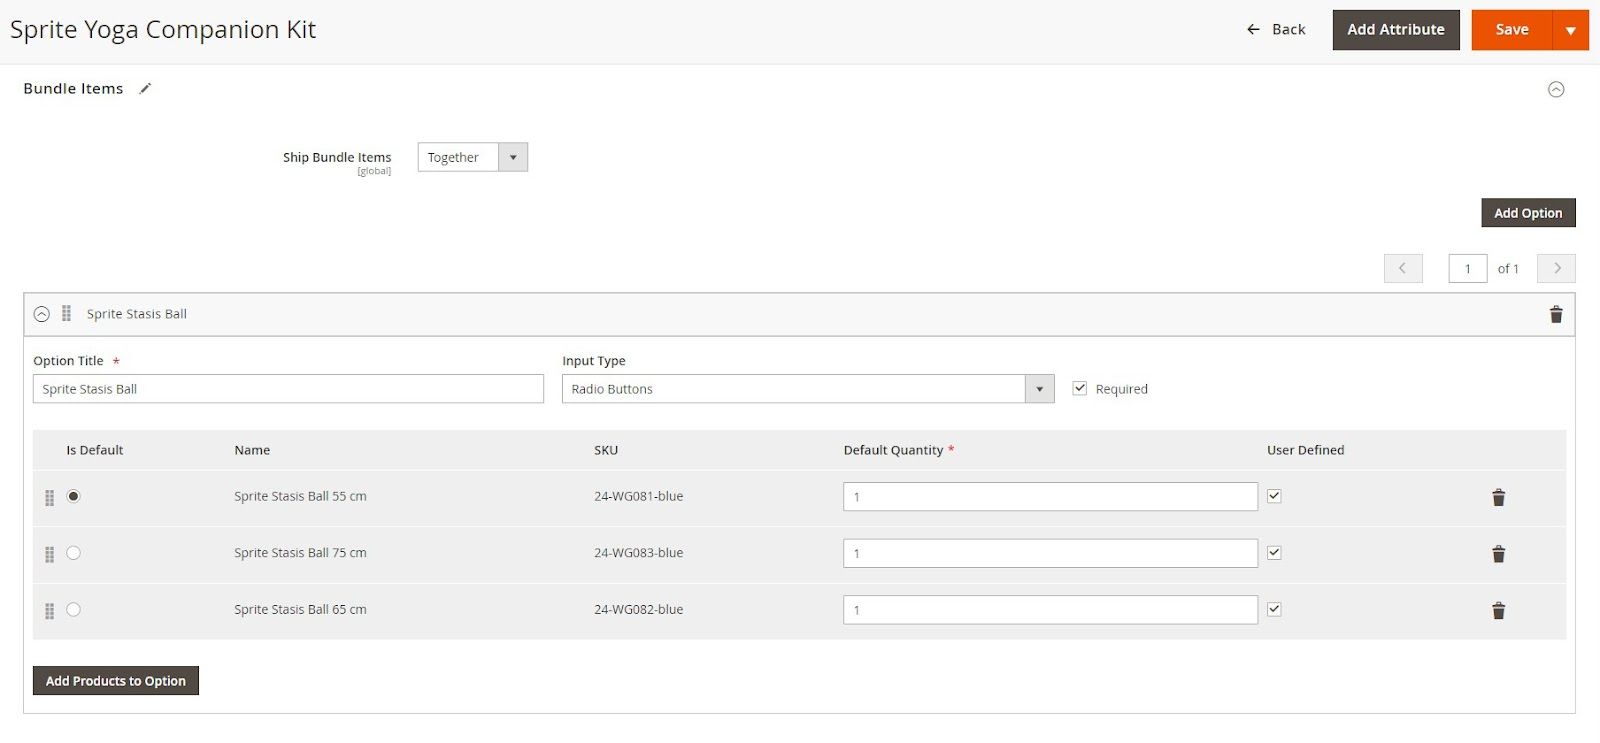This screenshot has width=1600, height=743.
Task: Click the name Sprite Stasis Ball 55 cm
Action: (x=300, y=496)
